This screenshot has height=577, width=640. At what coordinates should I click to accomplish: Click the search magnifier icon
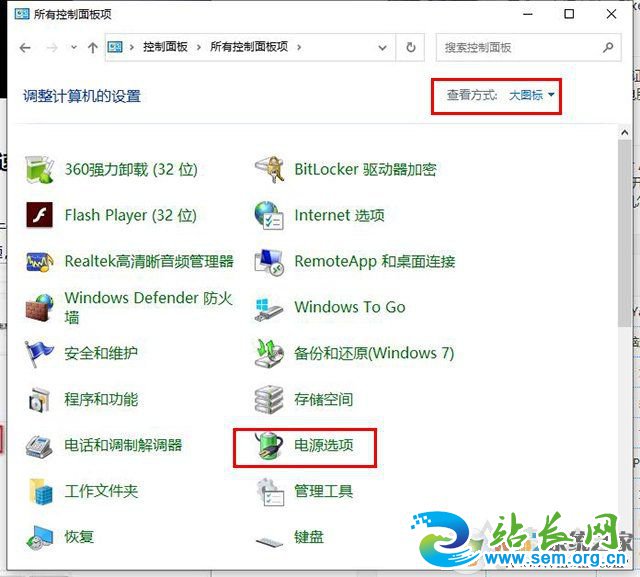point(608,47)
